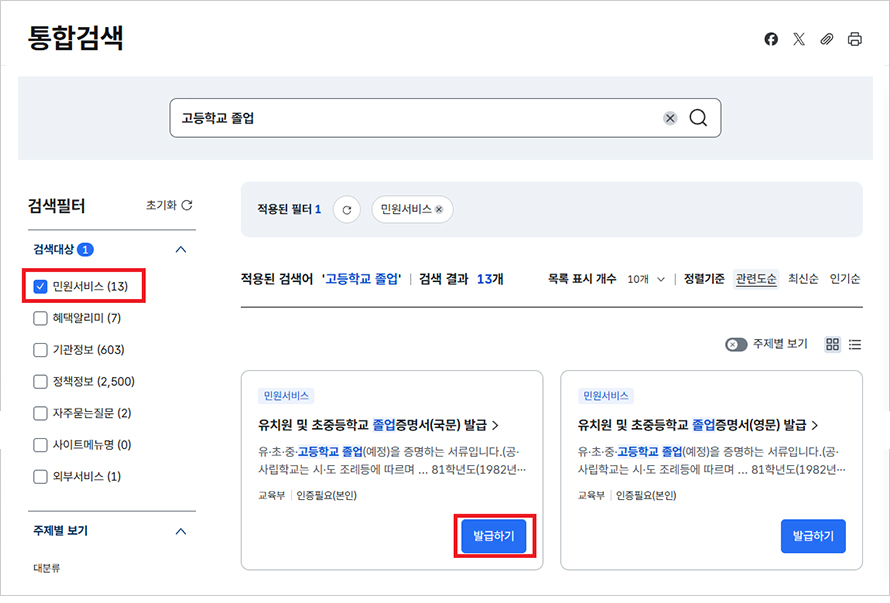Screen dimensions: 890x603
Task: Click the 민원서비스 tag on the 국문 card
Action: [286, 396]
